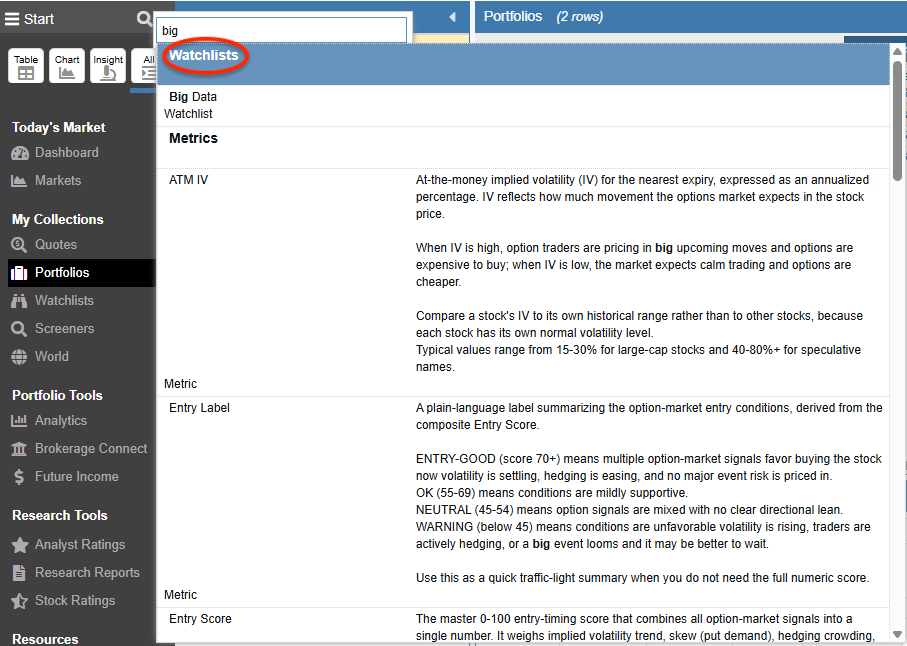
Task: Select the Watchlists search results header
Action: (523, 64)
